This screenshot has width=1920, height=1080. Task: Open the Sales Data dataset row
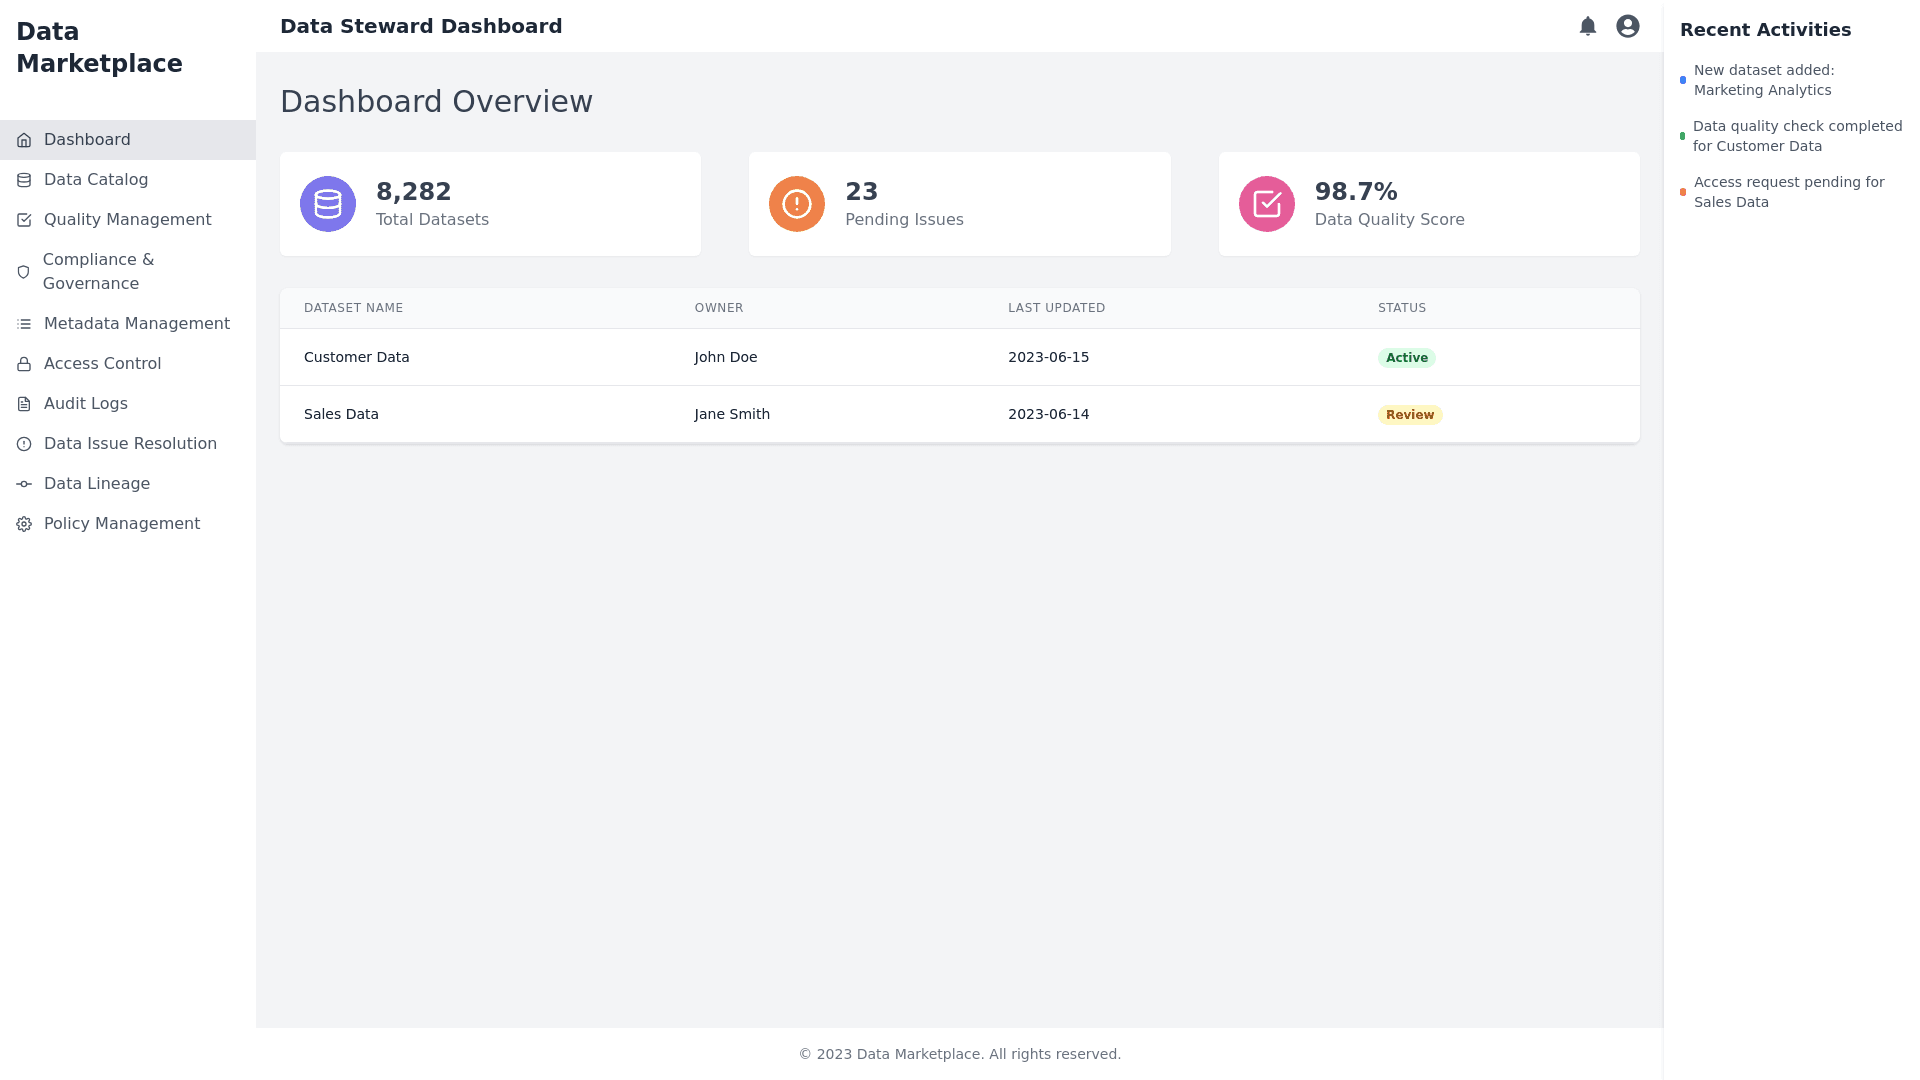click(x=341, y=414)
